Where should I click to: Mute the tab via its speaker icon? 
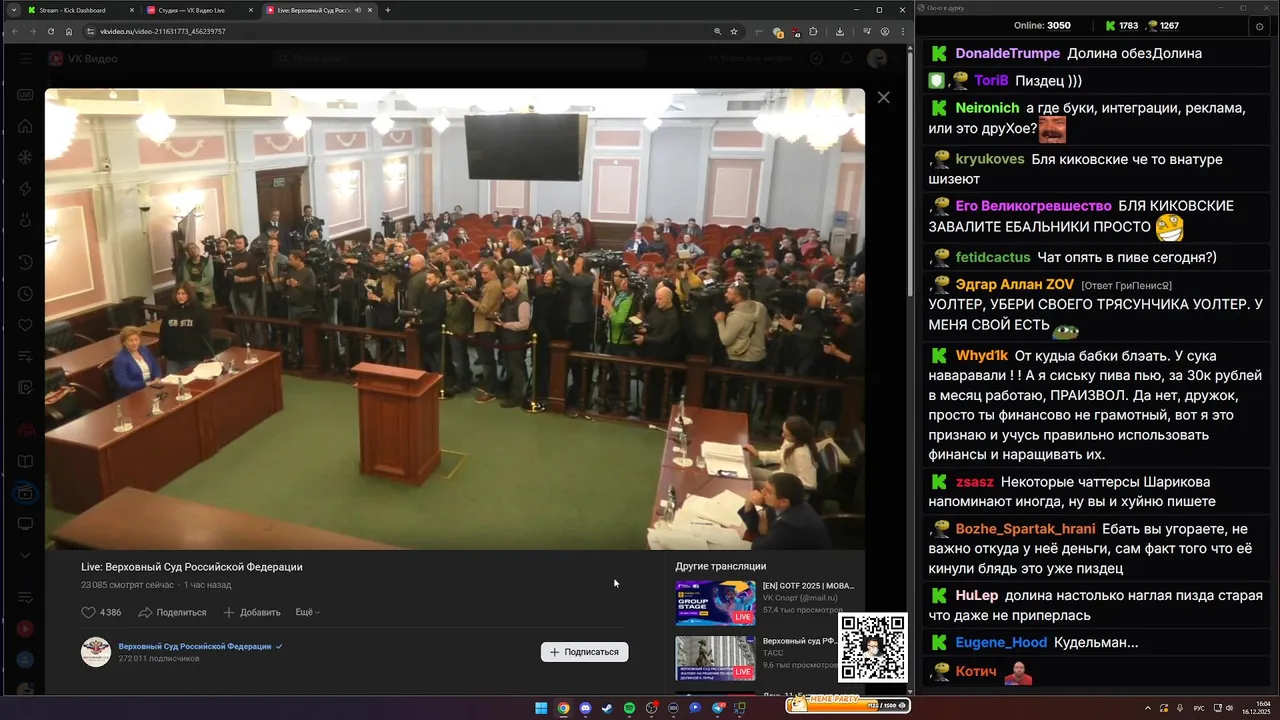[x=357, y=10]
